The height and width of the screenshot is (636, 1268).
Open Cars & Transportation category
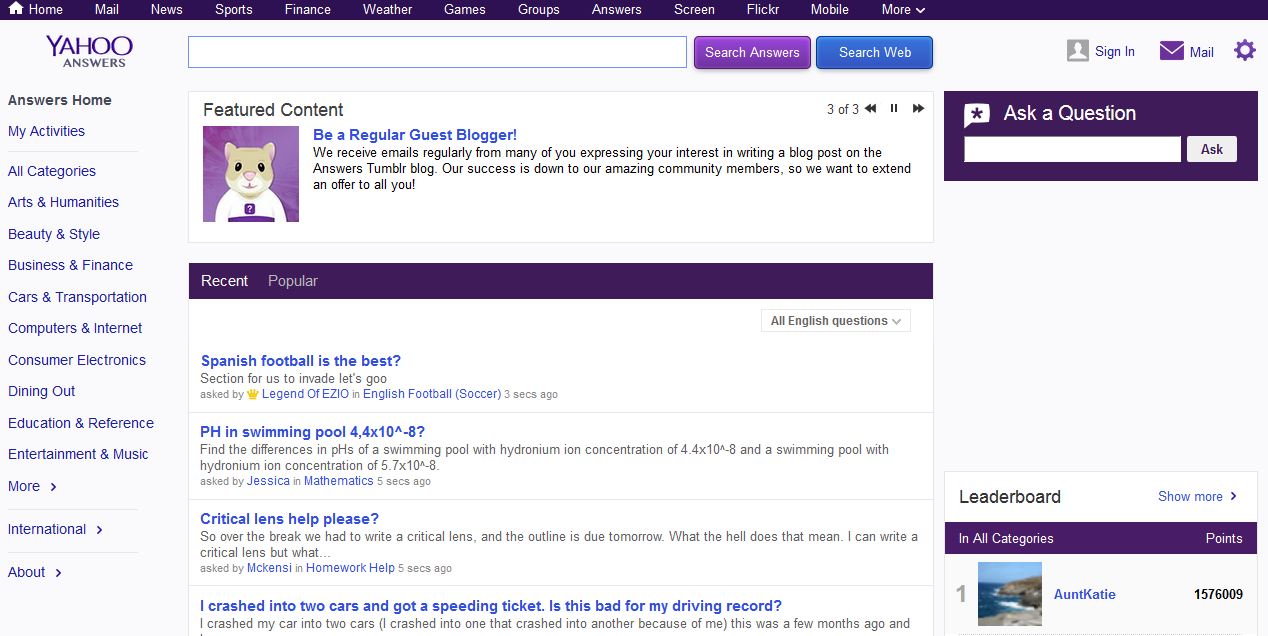point(77,297)
